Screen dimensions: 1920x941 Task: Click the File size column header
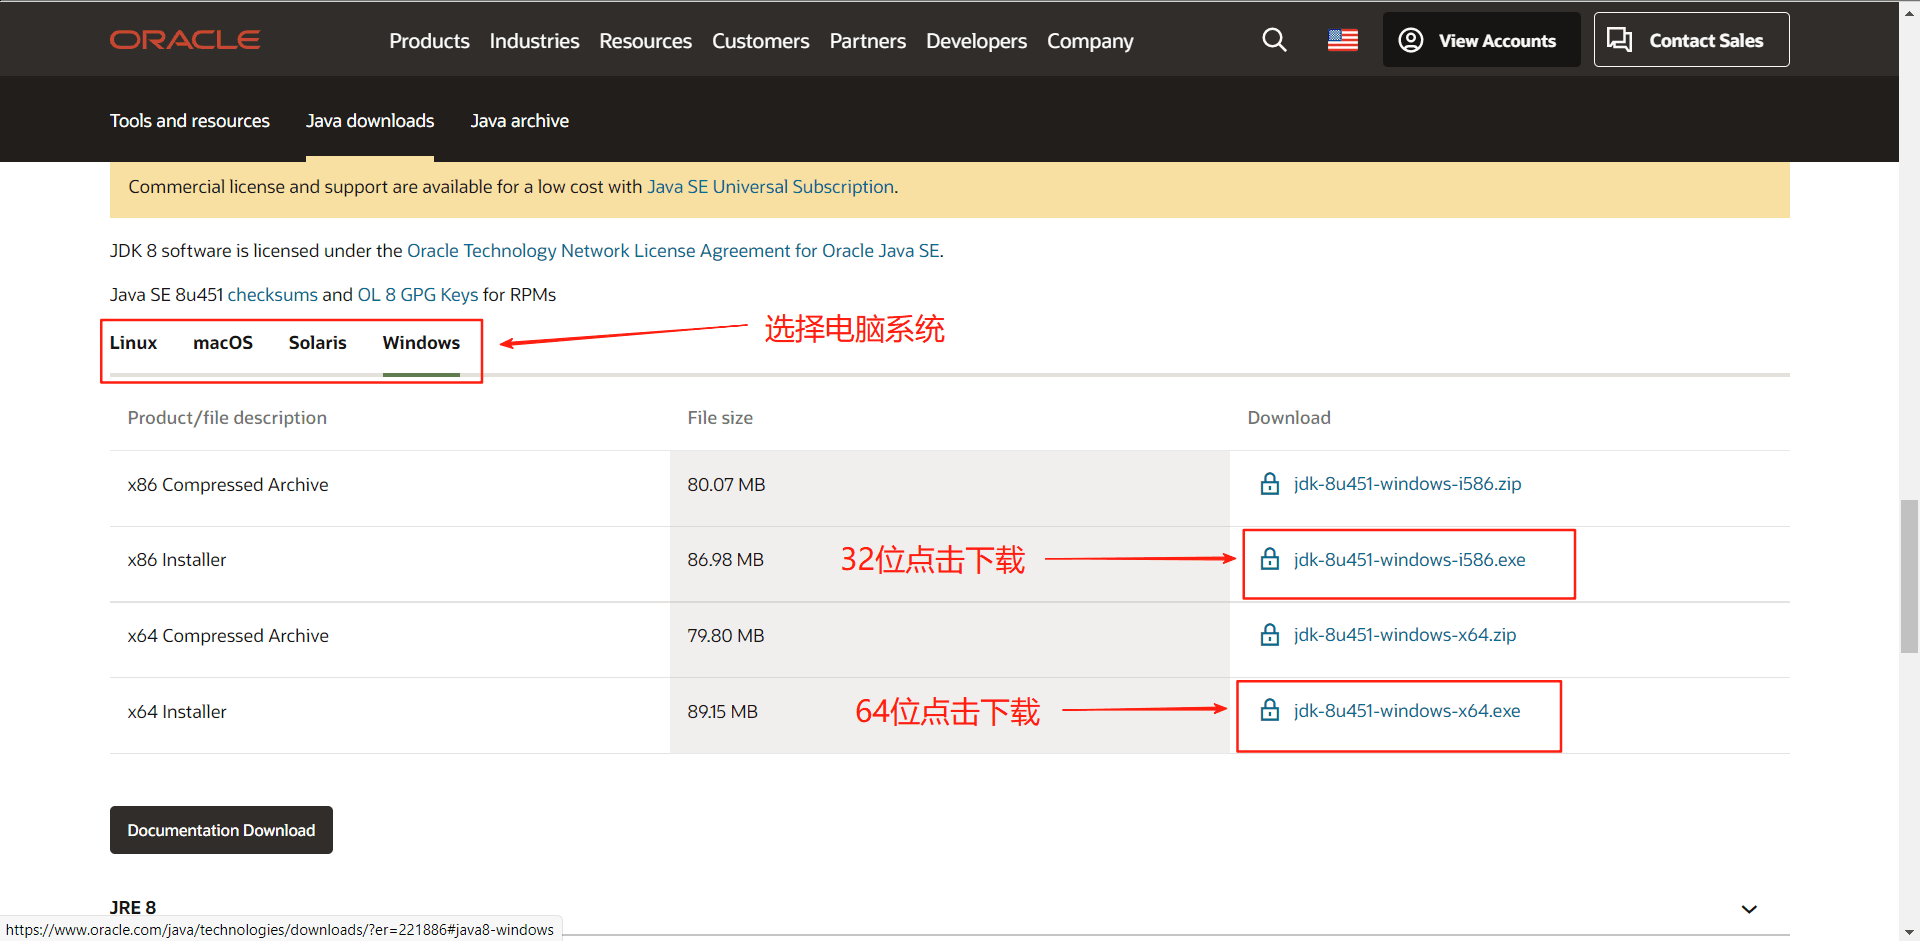click(x=720, y=418)
